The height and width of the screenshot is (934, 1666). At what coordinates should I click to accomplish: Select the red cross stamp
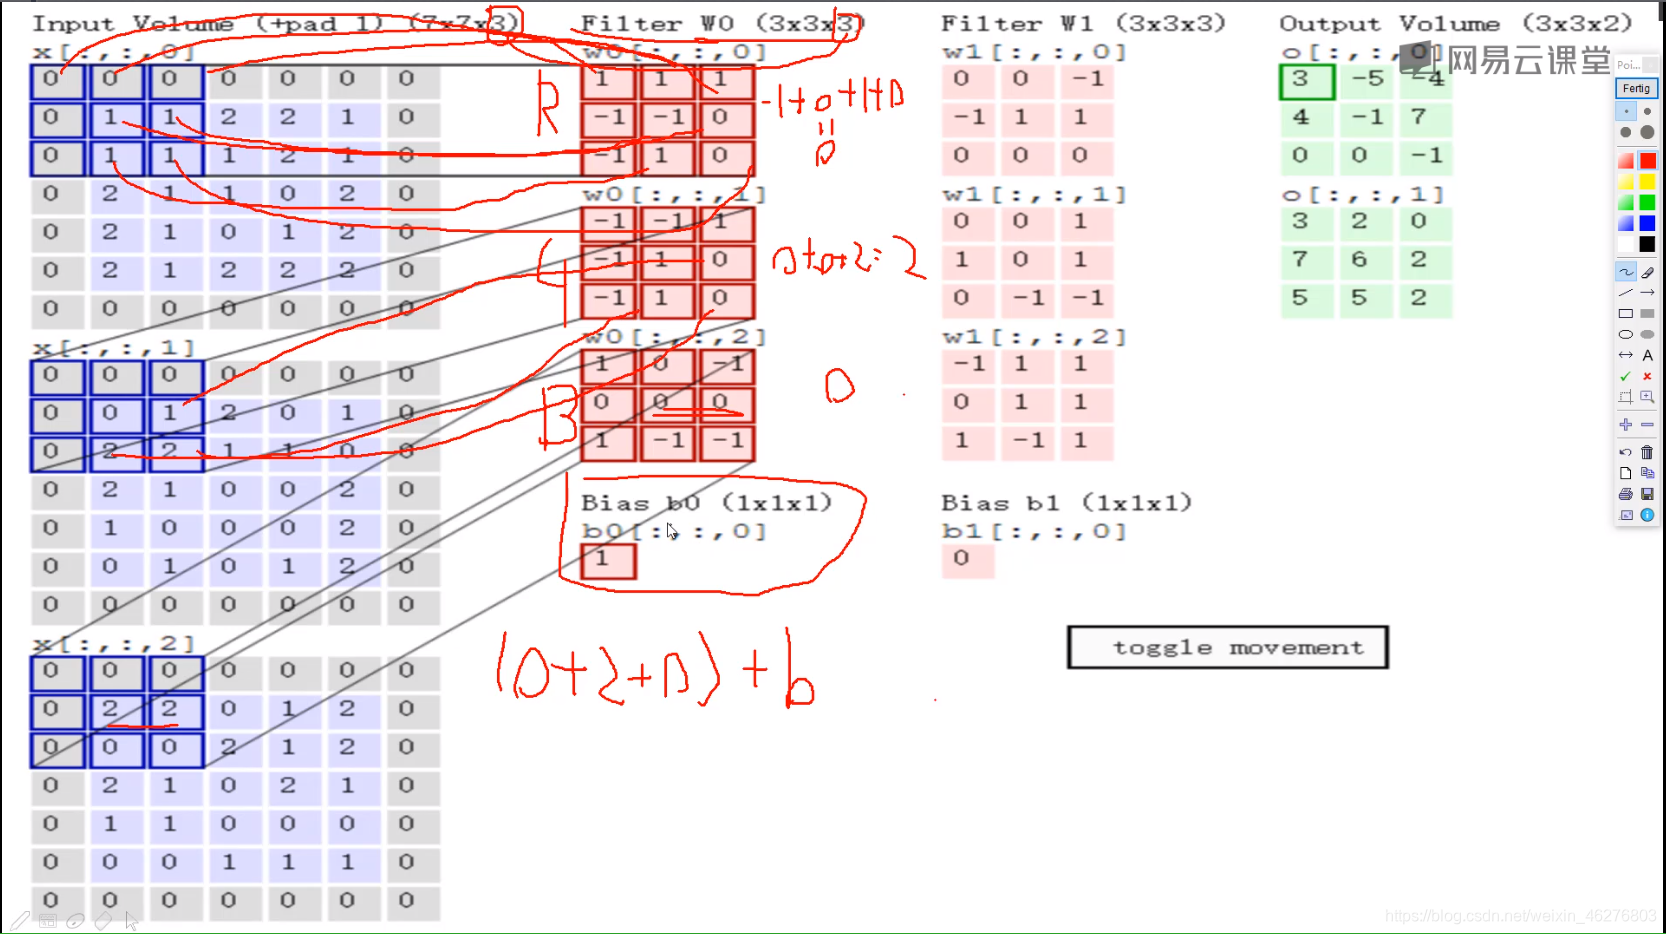(1647, 376)
